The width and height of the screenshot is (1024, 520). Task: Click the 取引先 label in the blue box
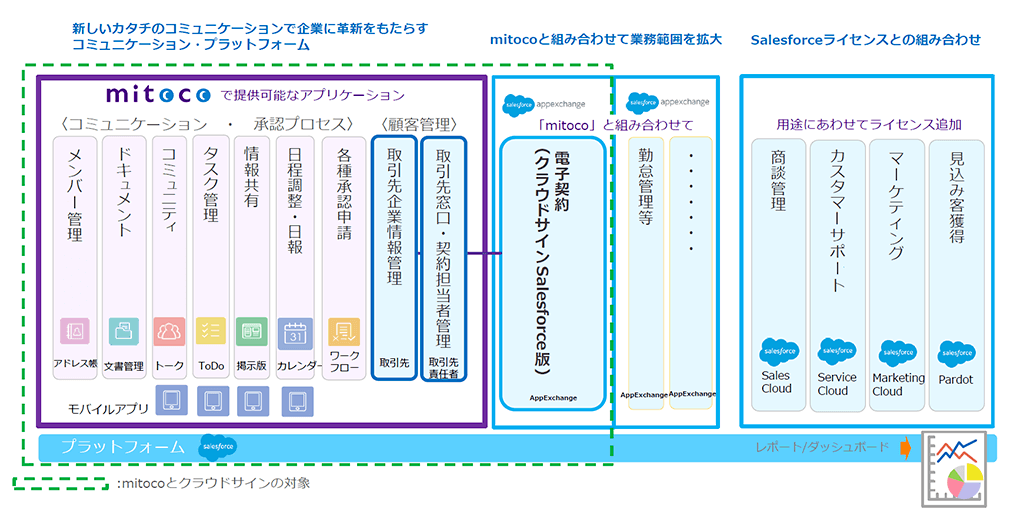(394, 363)
